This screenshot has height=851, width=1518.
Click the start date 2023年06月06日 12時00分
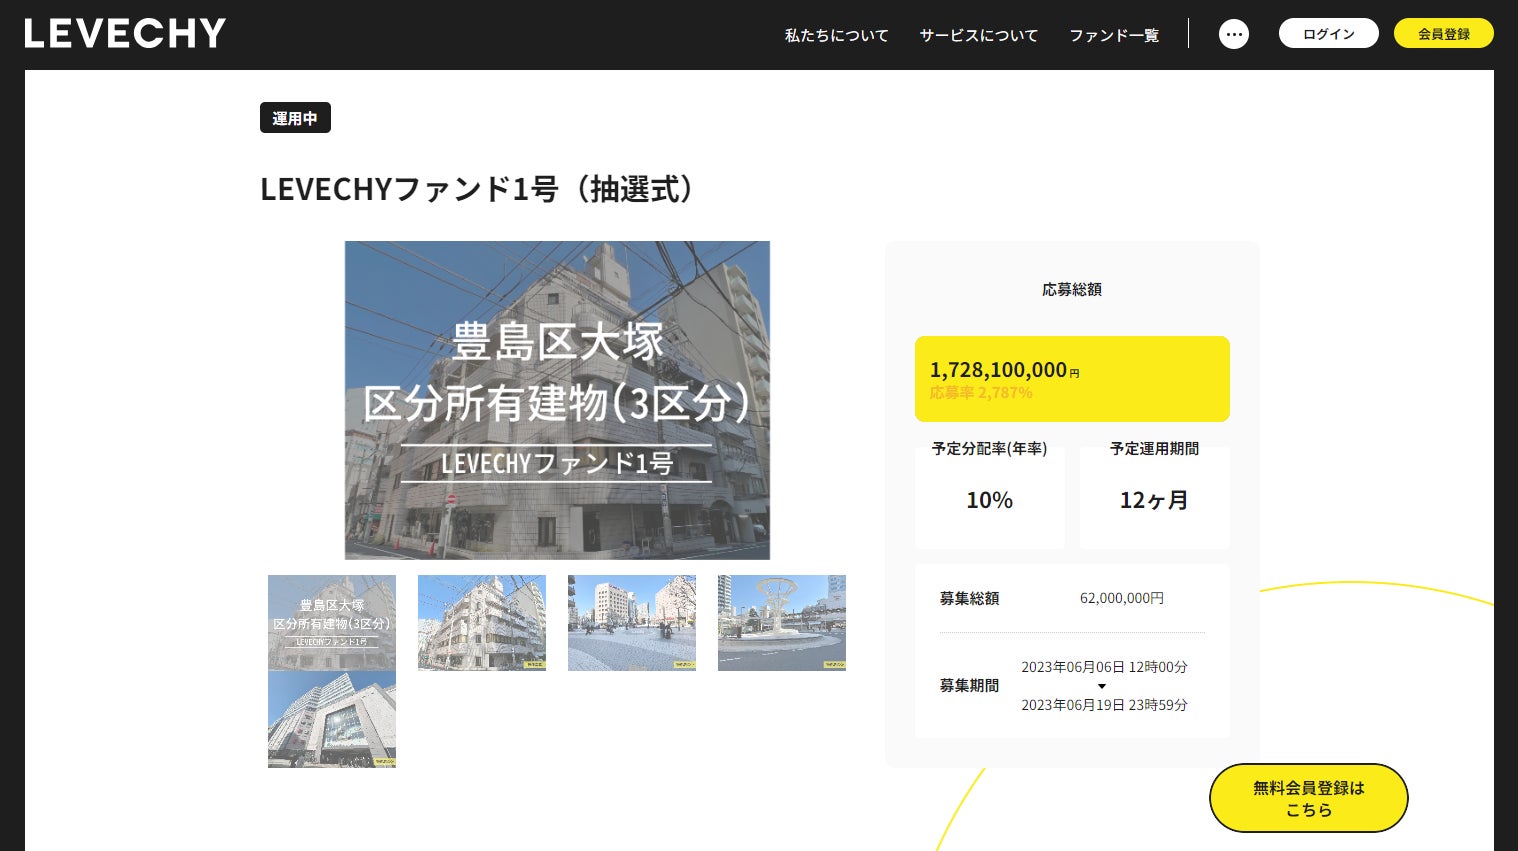tap(1105, 667)
